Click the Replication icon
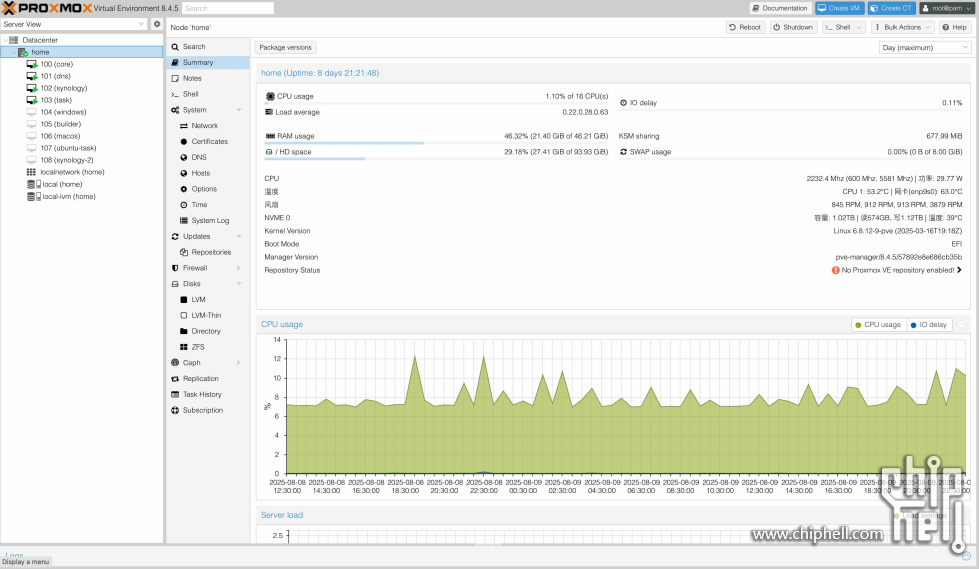Screen dimensions: 979x569 [x=175, y=379]
